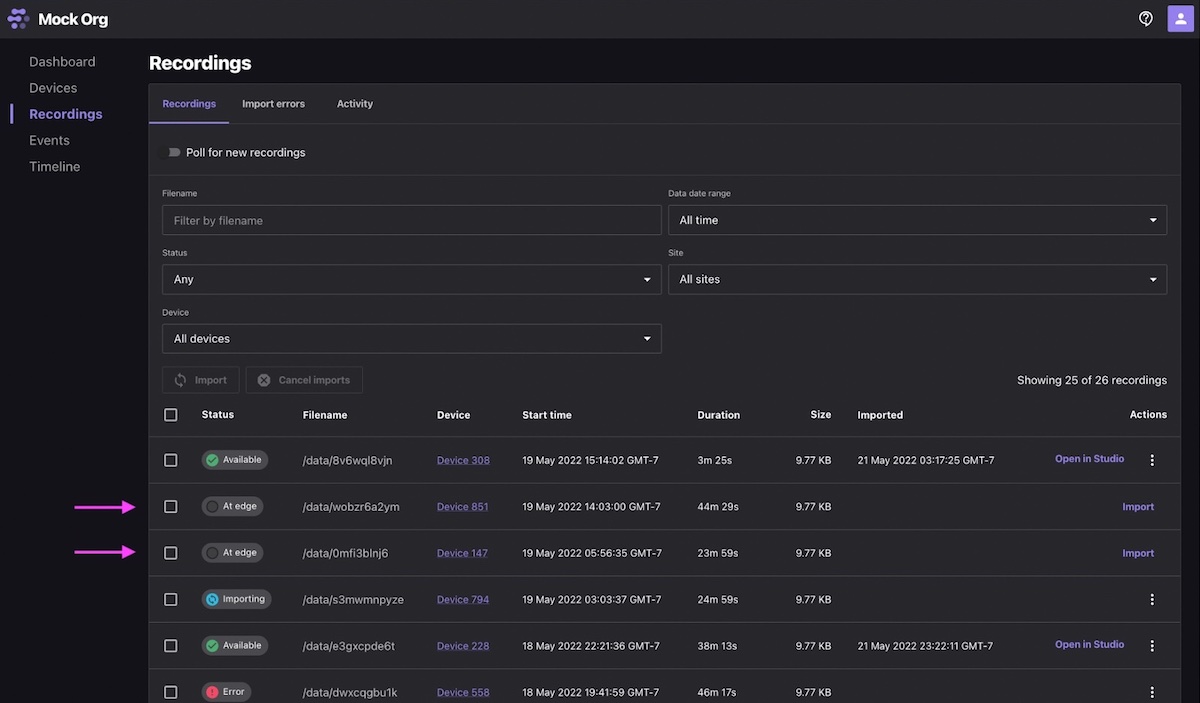Open the actions menu for /data/s3mwmnpyze
Screen dimensions: 1200x703
pyautogui.click(x=1152, y=599)
